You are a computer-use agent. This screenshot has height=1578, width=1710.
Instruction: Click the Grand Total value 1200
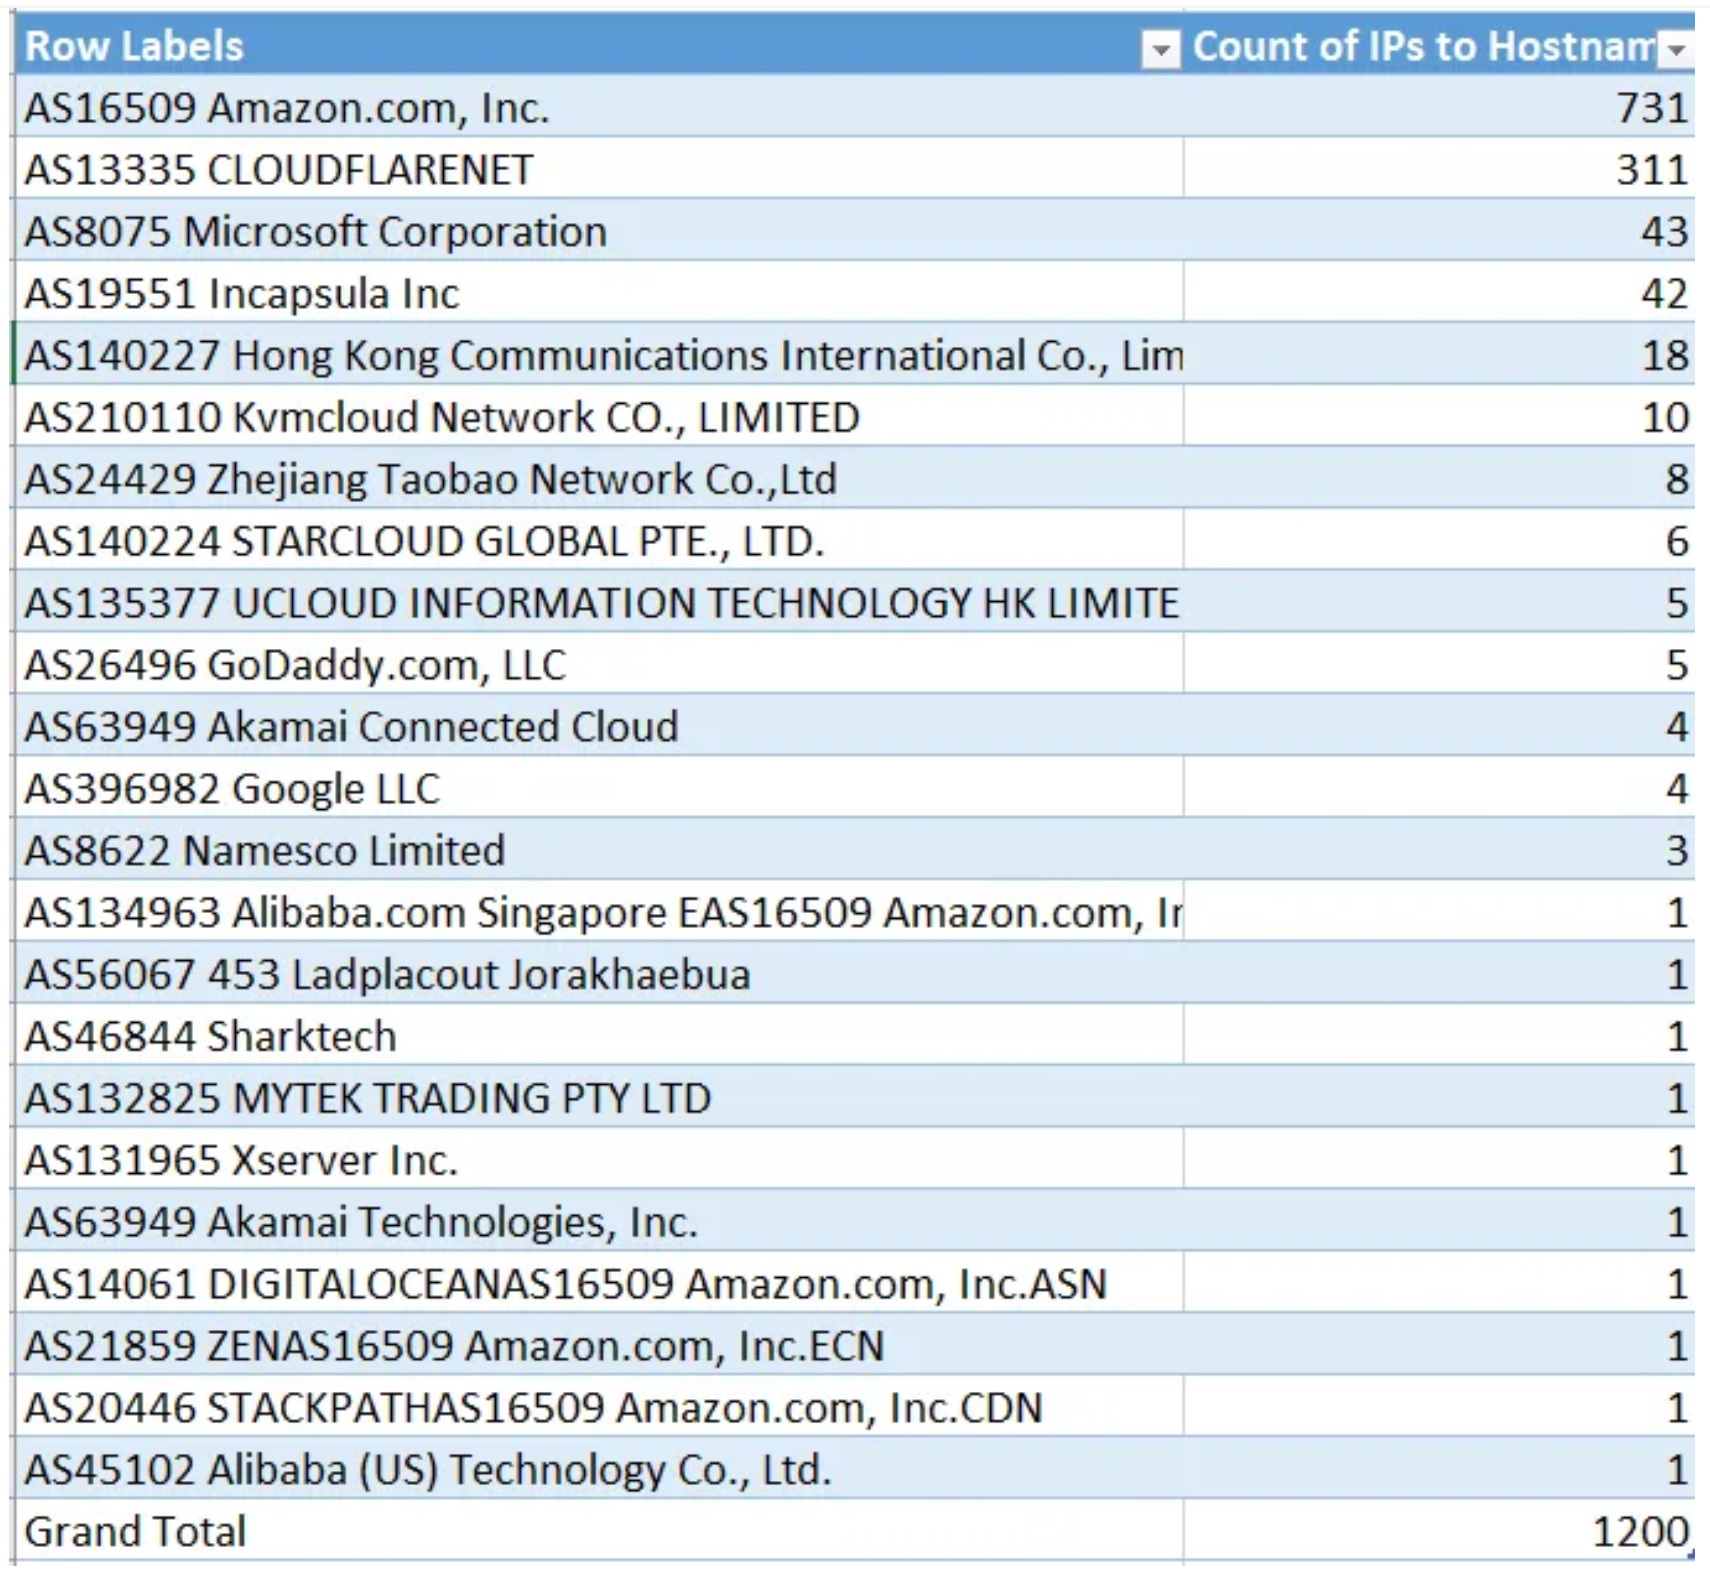(x=1638, y=1532)
